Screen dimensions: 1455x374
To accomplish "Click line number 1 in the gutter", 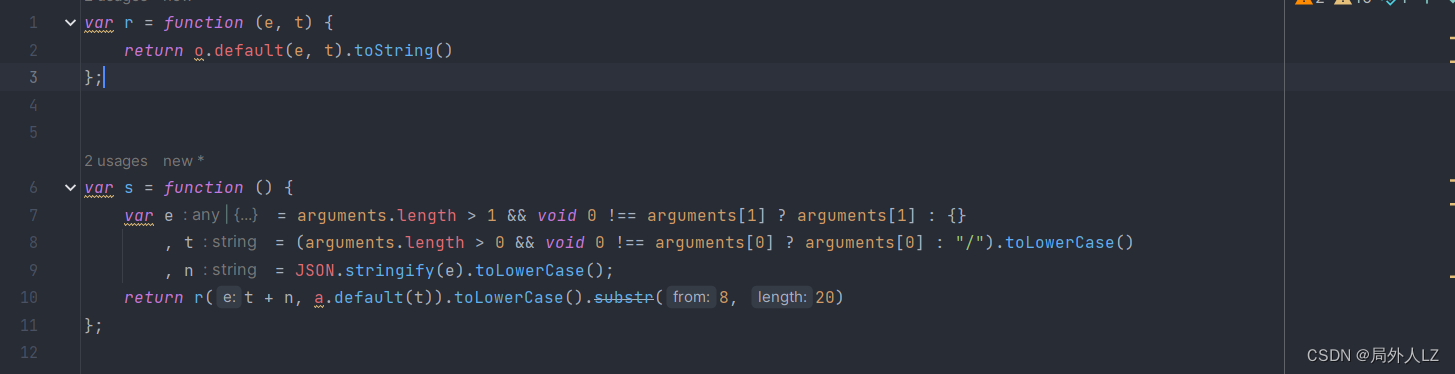I will point(33,22).
